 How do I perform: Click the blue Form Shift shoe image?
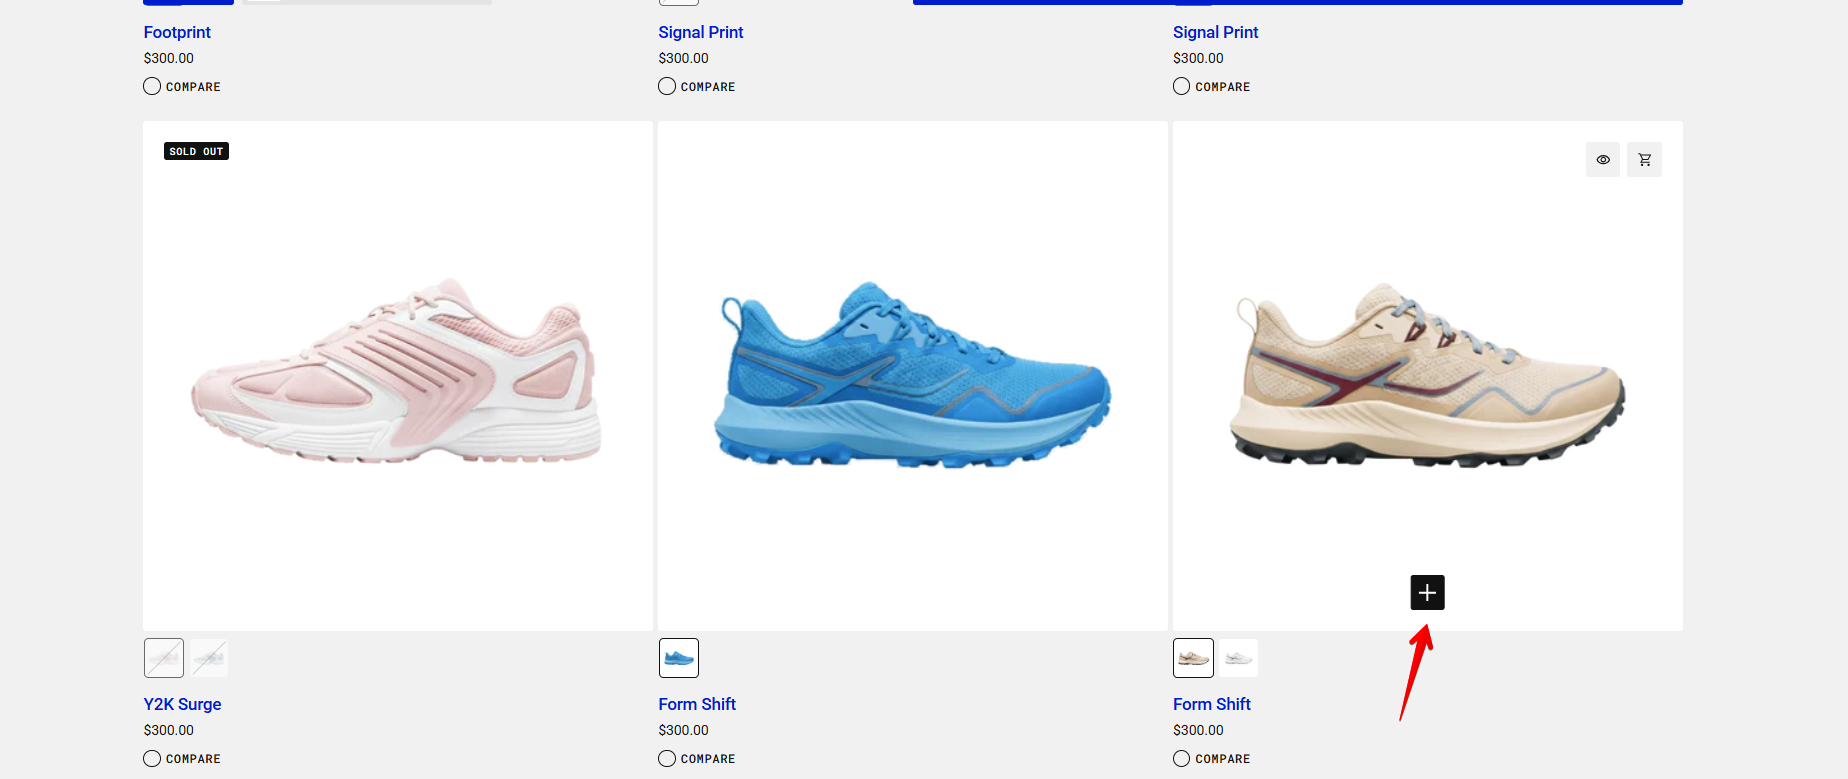(912, 375)
